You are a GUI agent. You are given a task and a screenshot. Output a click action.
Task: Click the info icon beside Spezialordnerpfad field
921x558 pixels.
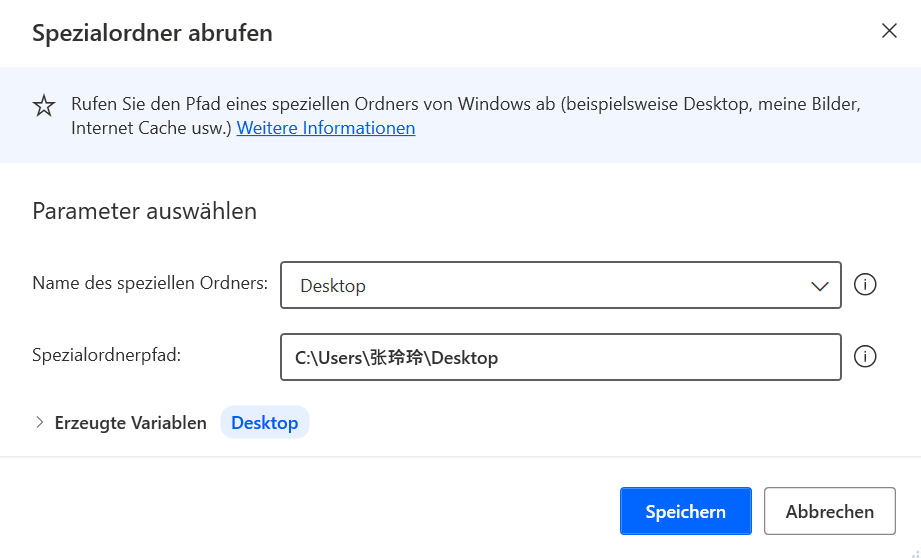coord(865,356)
